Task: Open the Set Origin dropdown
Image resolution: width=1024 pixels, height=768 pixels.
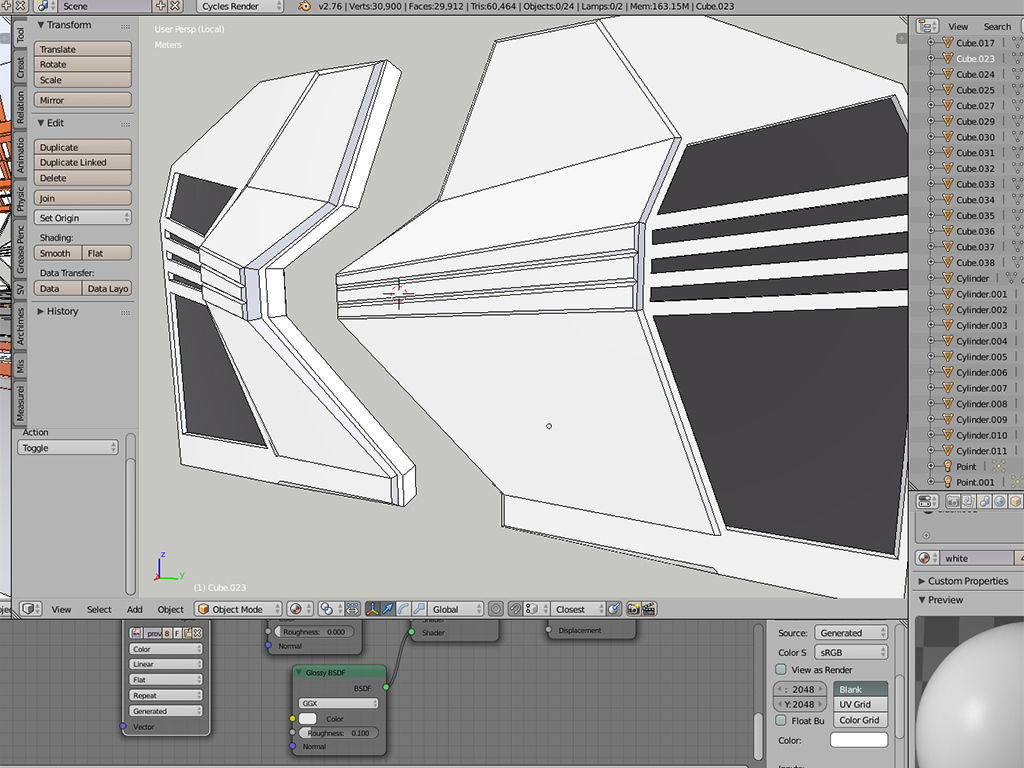Action: coord(82,217)
